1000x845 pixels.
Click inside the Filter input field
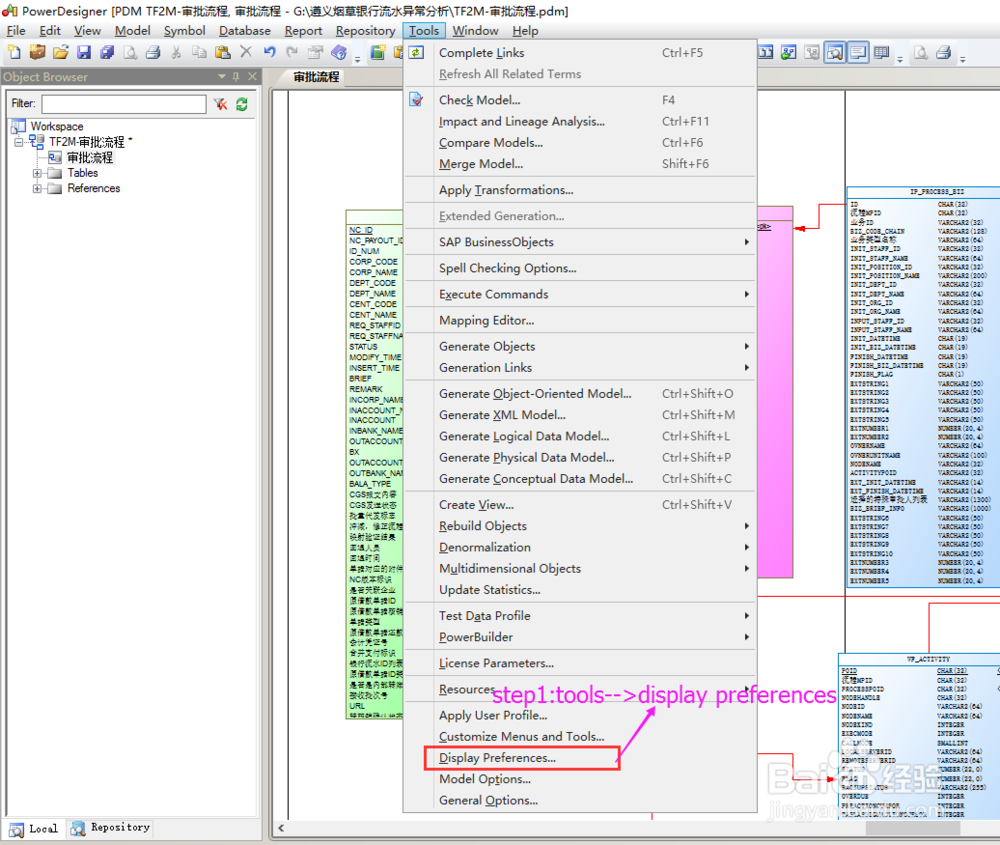[x=124, y=104]
